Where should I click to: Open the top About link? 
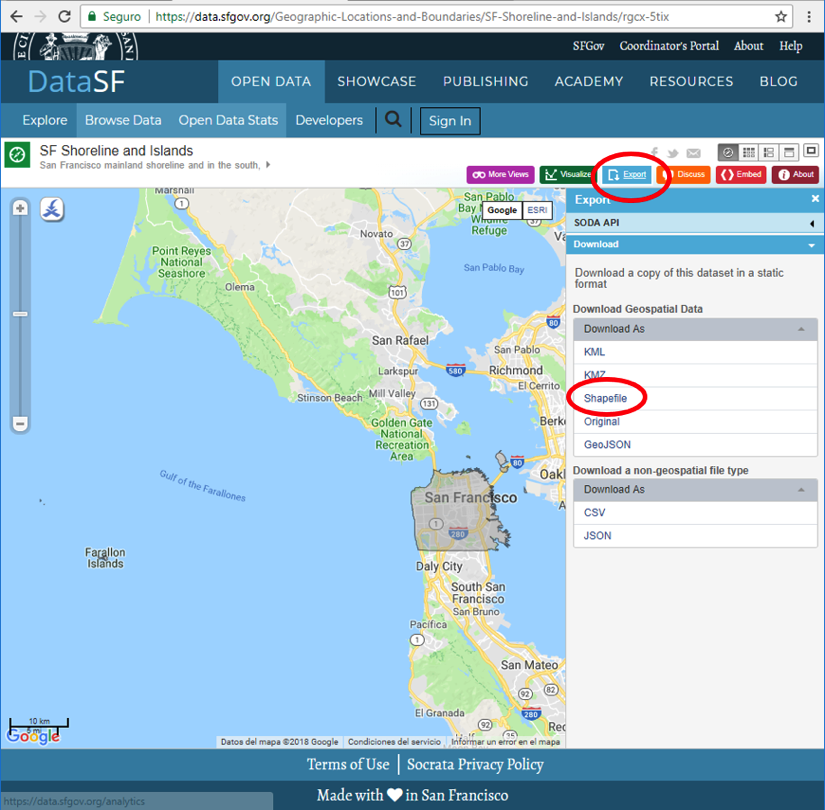click(x=749, y=46)
